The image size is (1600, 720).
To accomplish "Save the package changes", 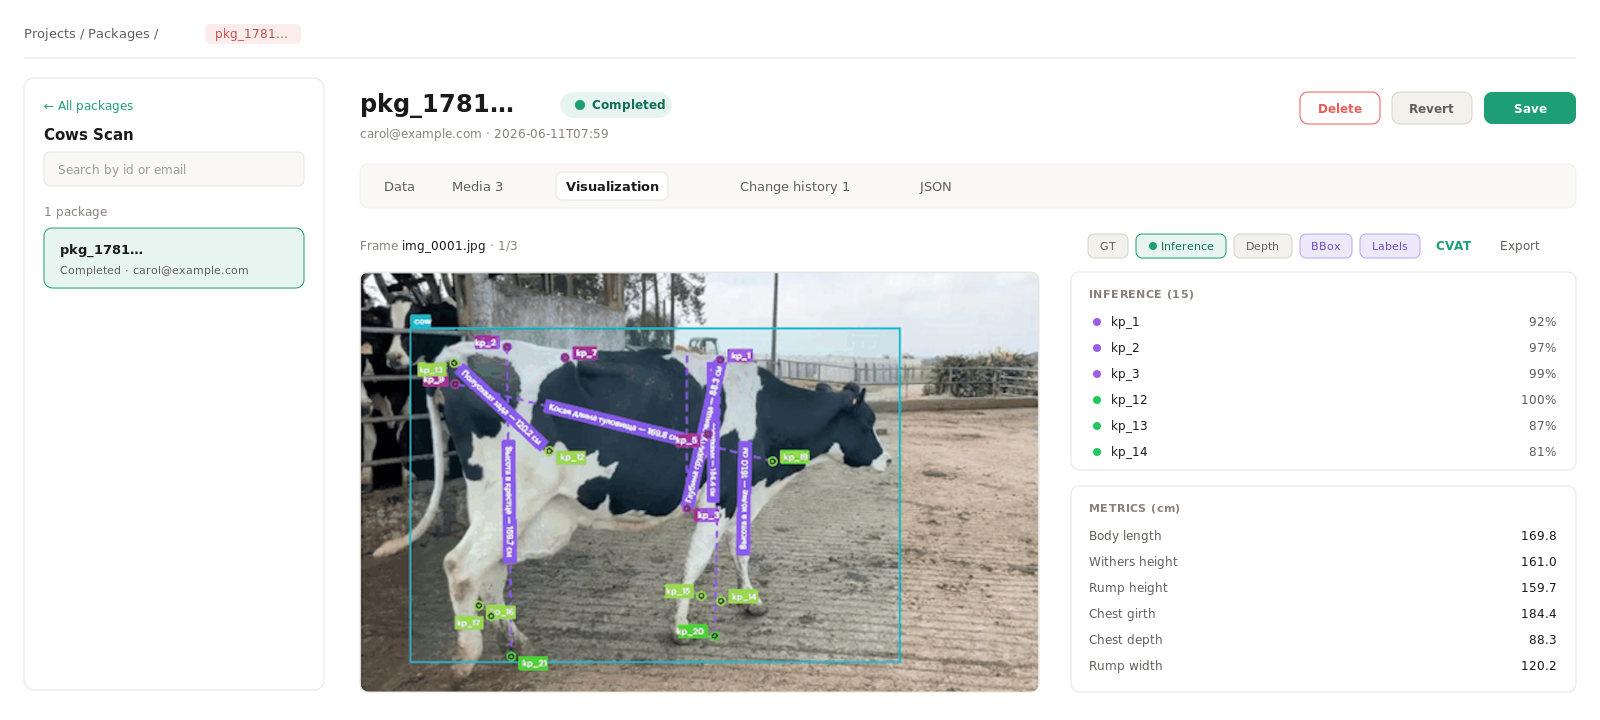I will tap(1529, 108).
